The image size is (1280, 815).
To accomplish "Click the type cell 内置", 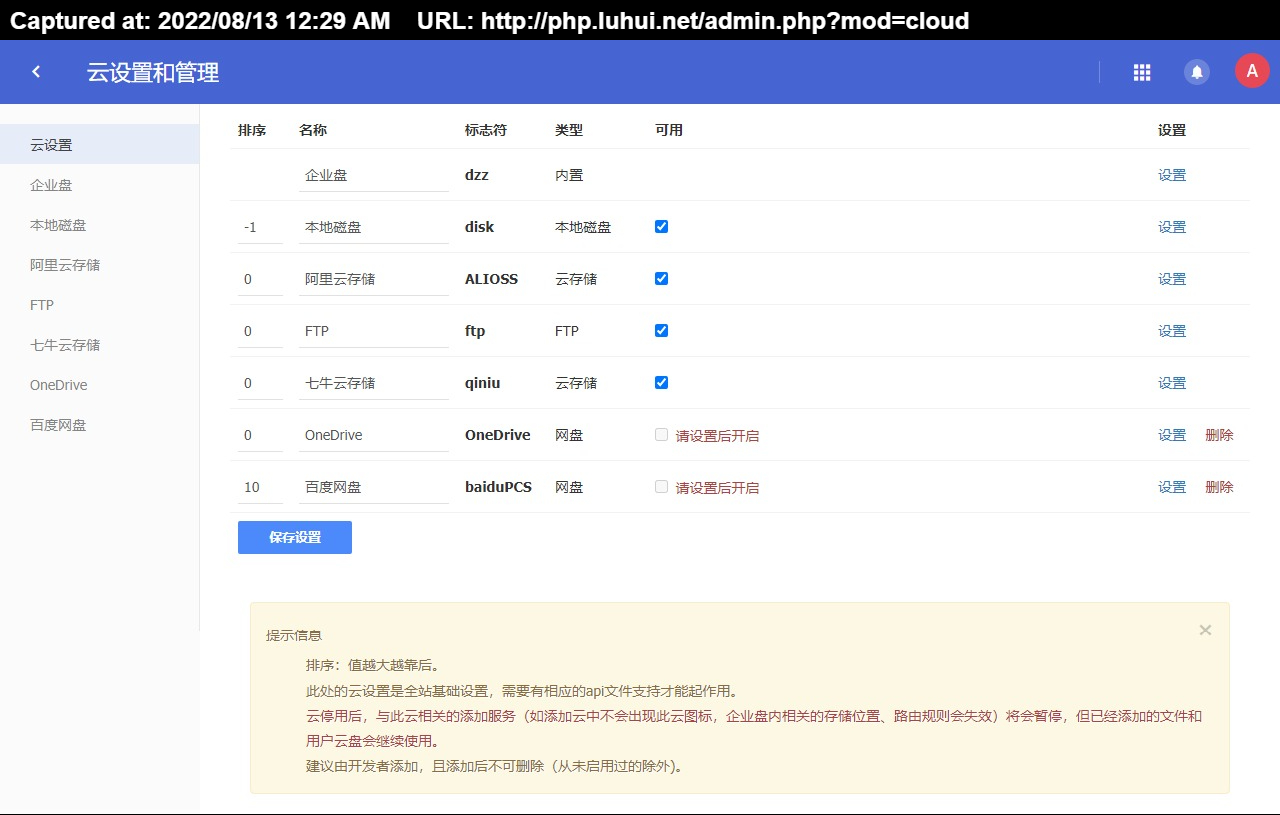I will point(569,175).
